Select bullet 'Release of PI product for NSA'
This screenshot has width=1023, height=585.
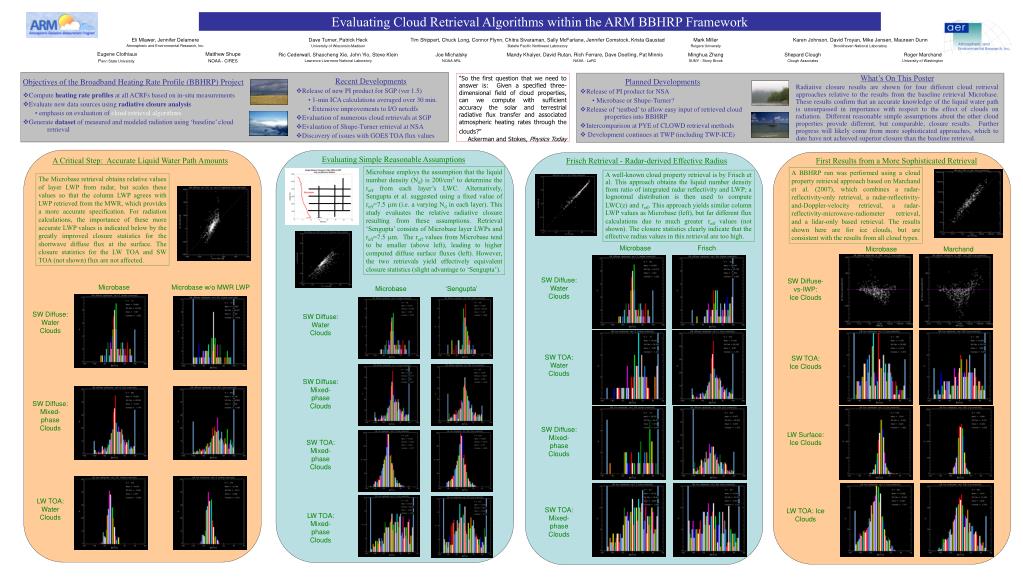[x=625, y=91]
